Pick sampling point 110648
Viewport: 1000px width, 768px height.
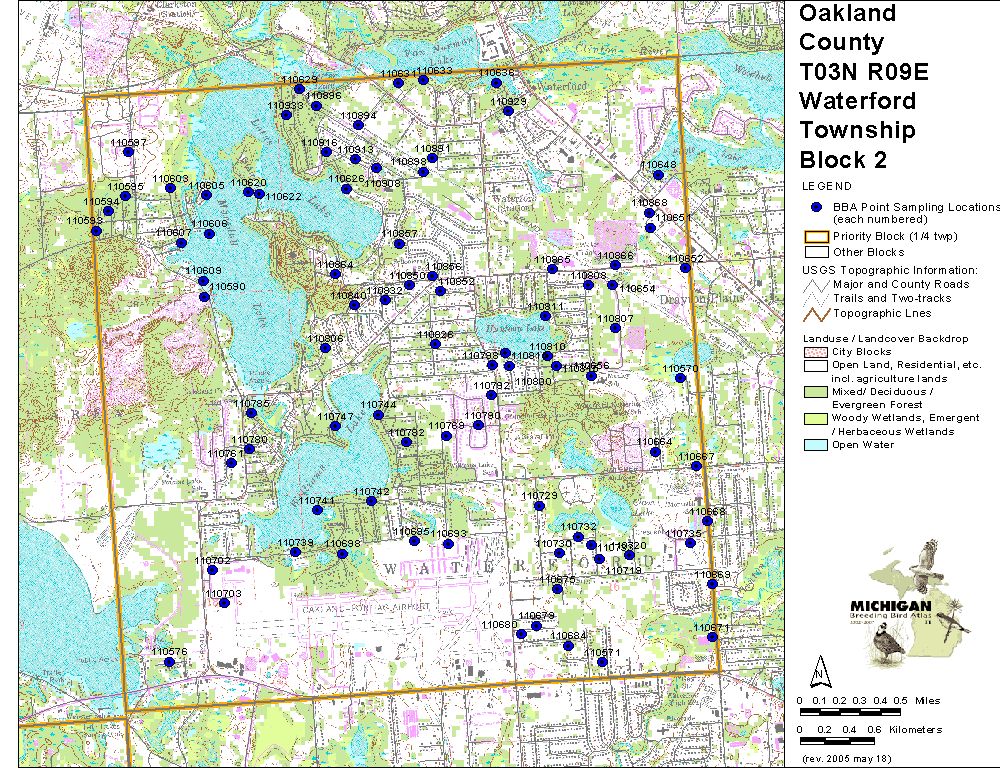(658, 175)
